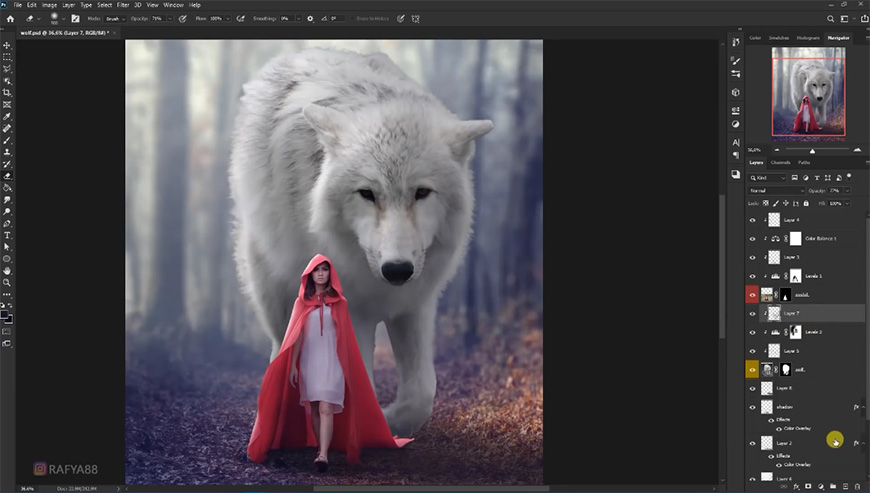Hide the shadow layer eye

[752, 407]
